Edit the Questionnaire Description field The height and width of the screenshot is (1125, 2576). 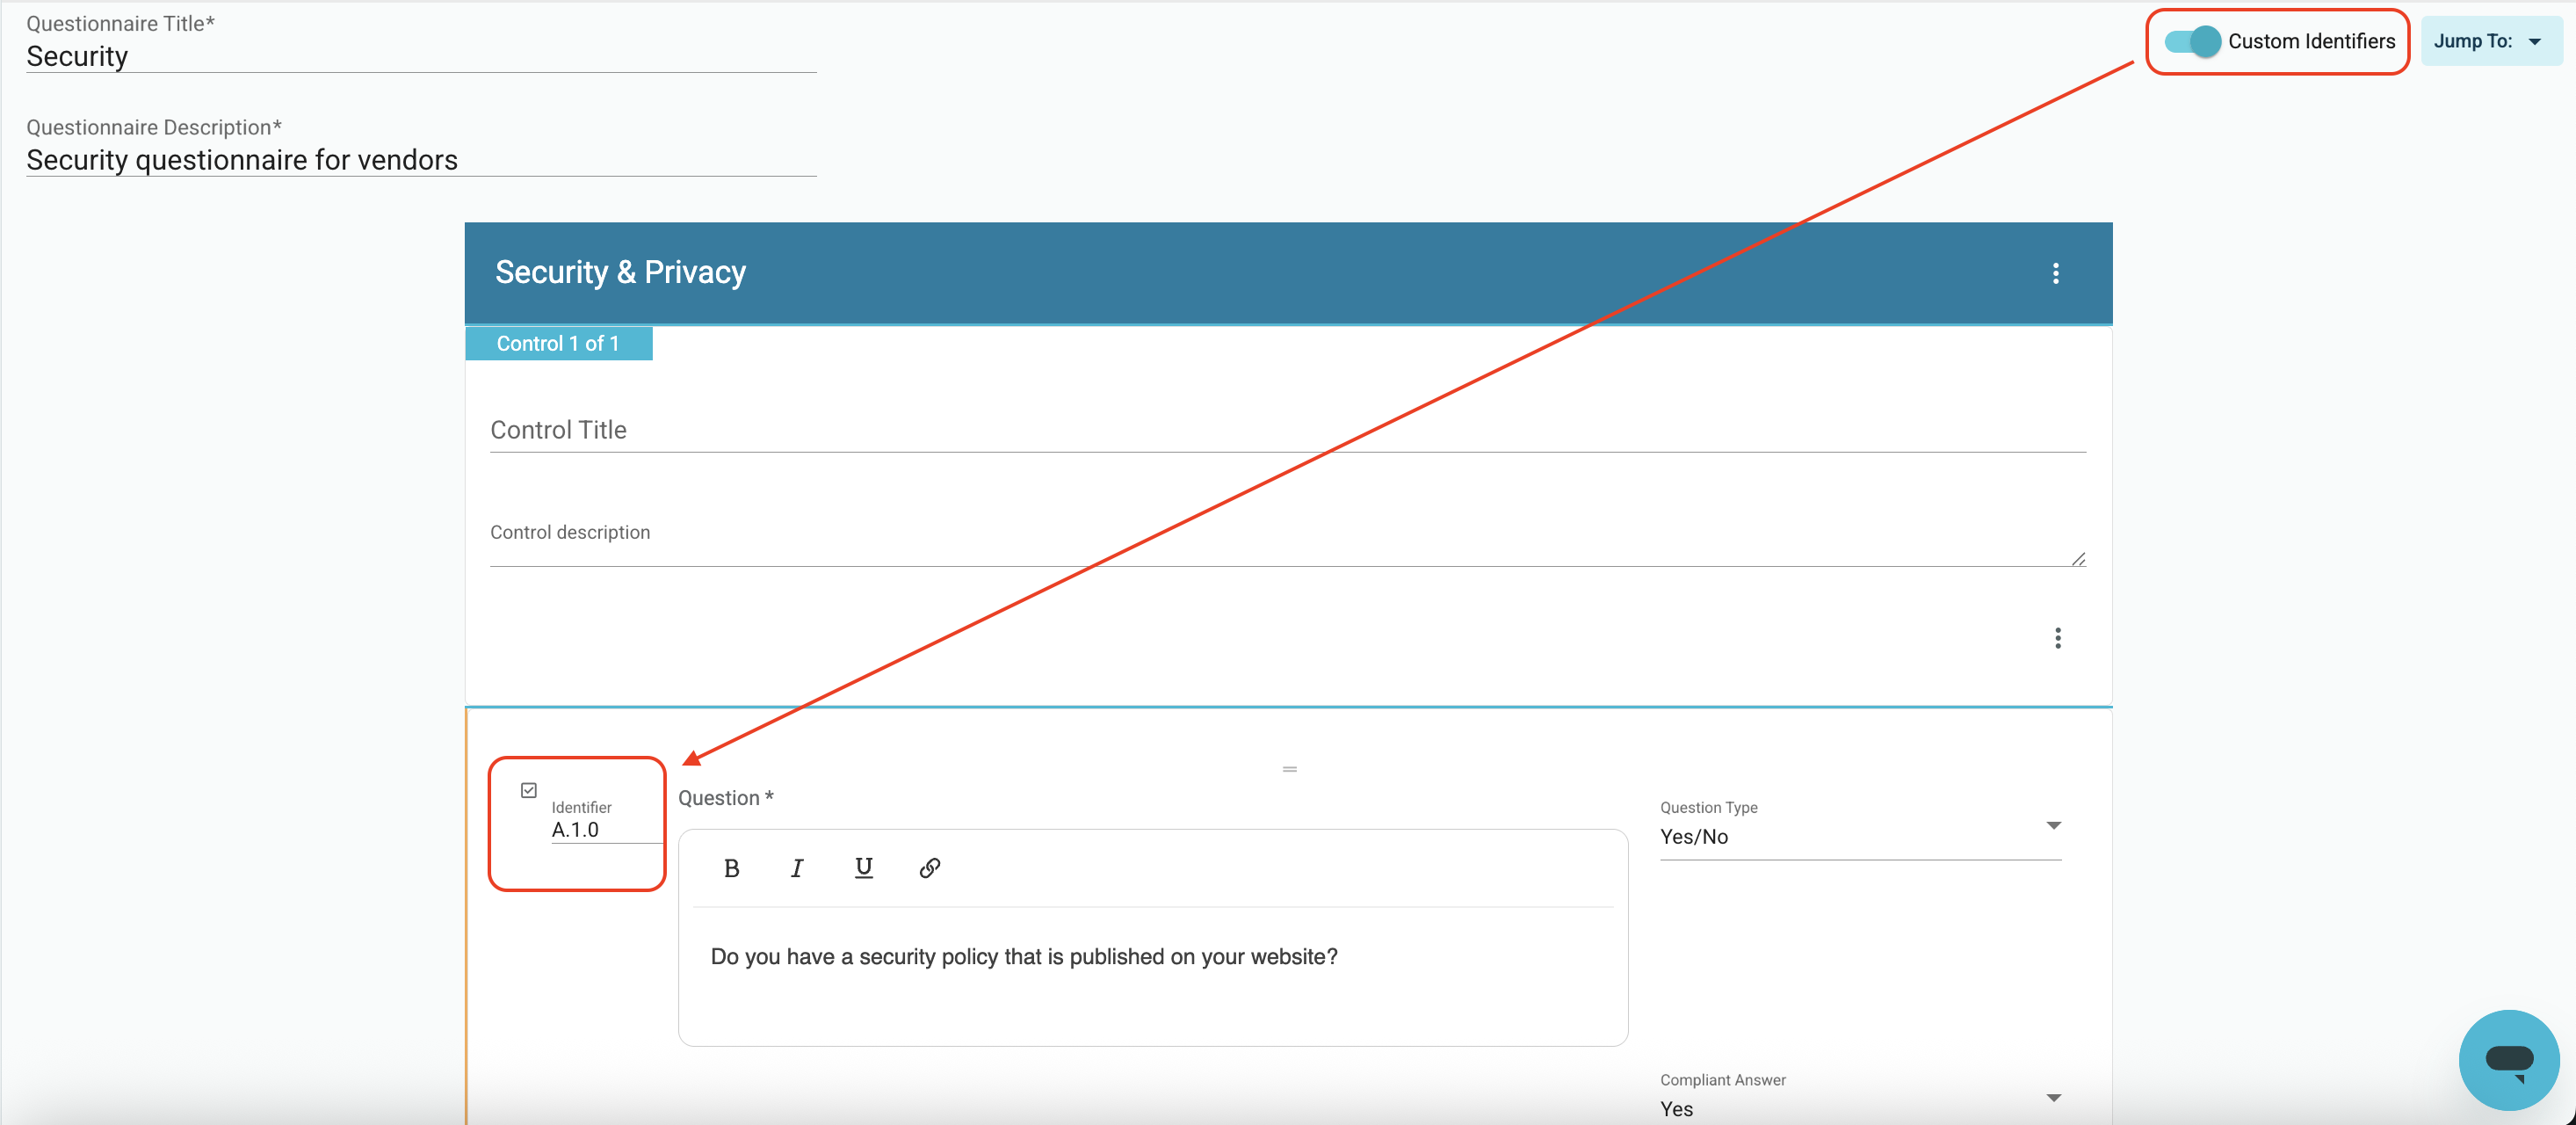[421, 160]
